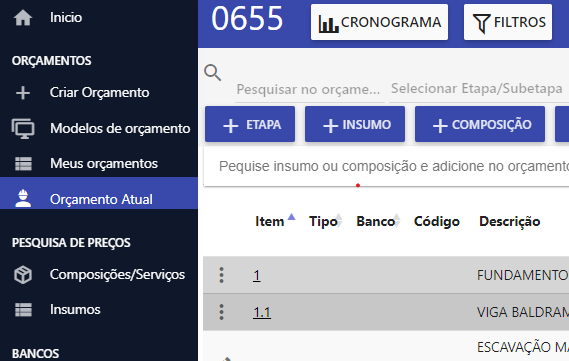Click the Inicio home icon
Viewport: 569px width, 361px height.
(23, 18)
